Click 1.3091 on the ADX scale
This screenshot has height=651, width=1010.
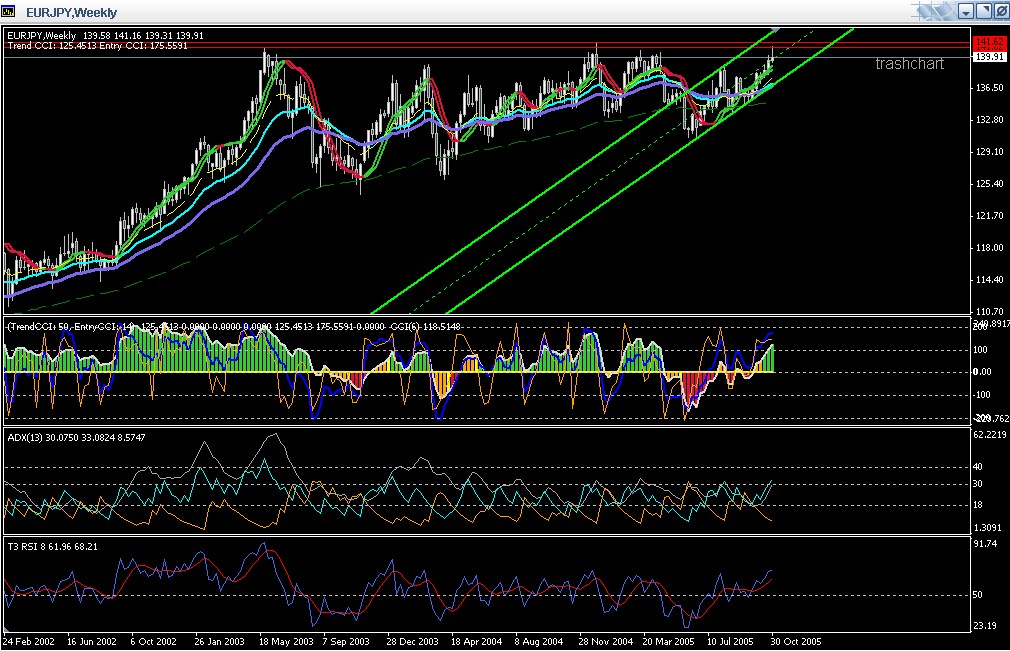coord(987,528)
